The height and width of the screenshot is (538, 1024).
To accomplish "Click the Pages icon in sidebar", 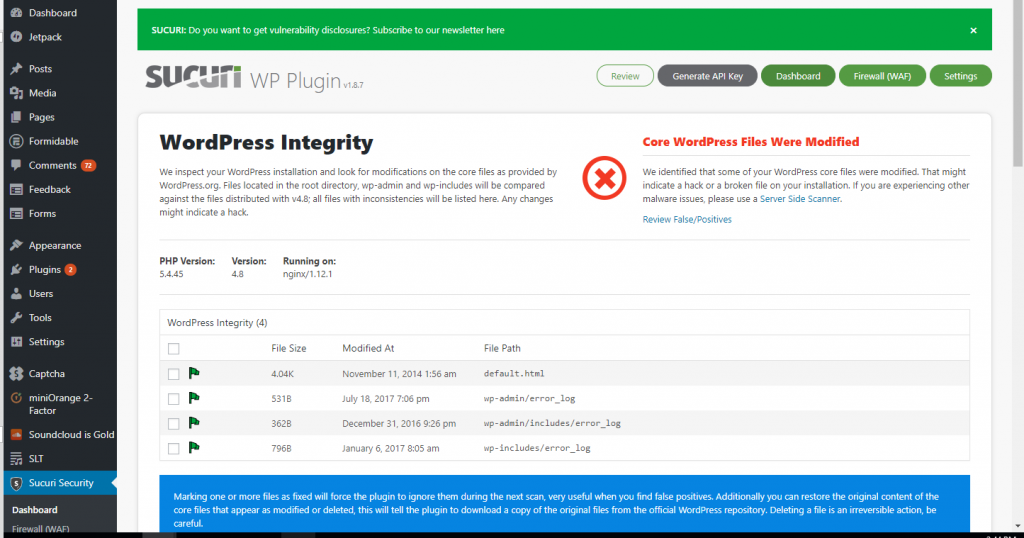I will point(16,118).
